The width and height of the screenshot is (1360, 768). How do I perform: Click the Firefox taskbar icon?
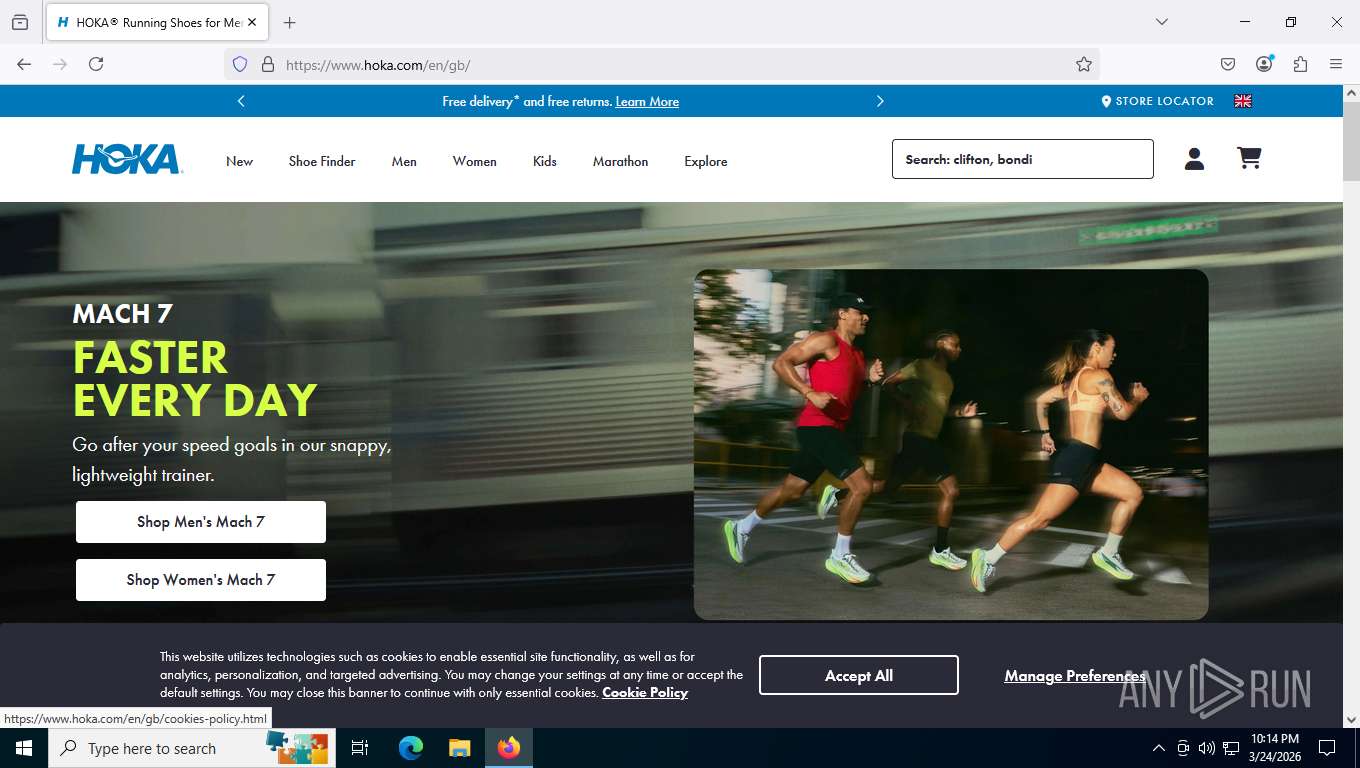tap(509, 748)
